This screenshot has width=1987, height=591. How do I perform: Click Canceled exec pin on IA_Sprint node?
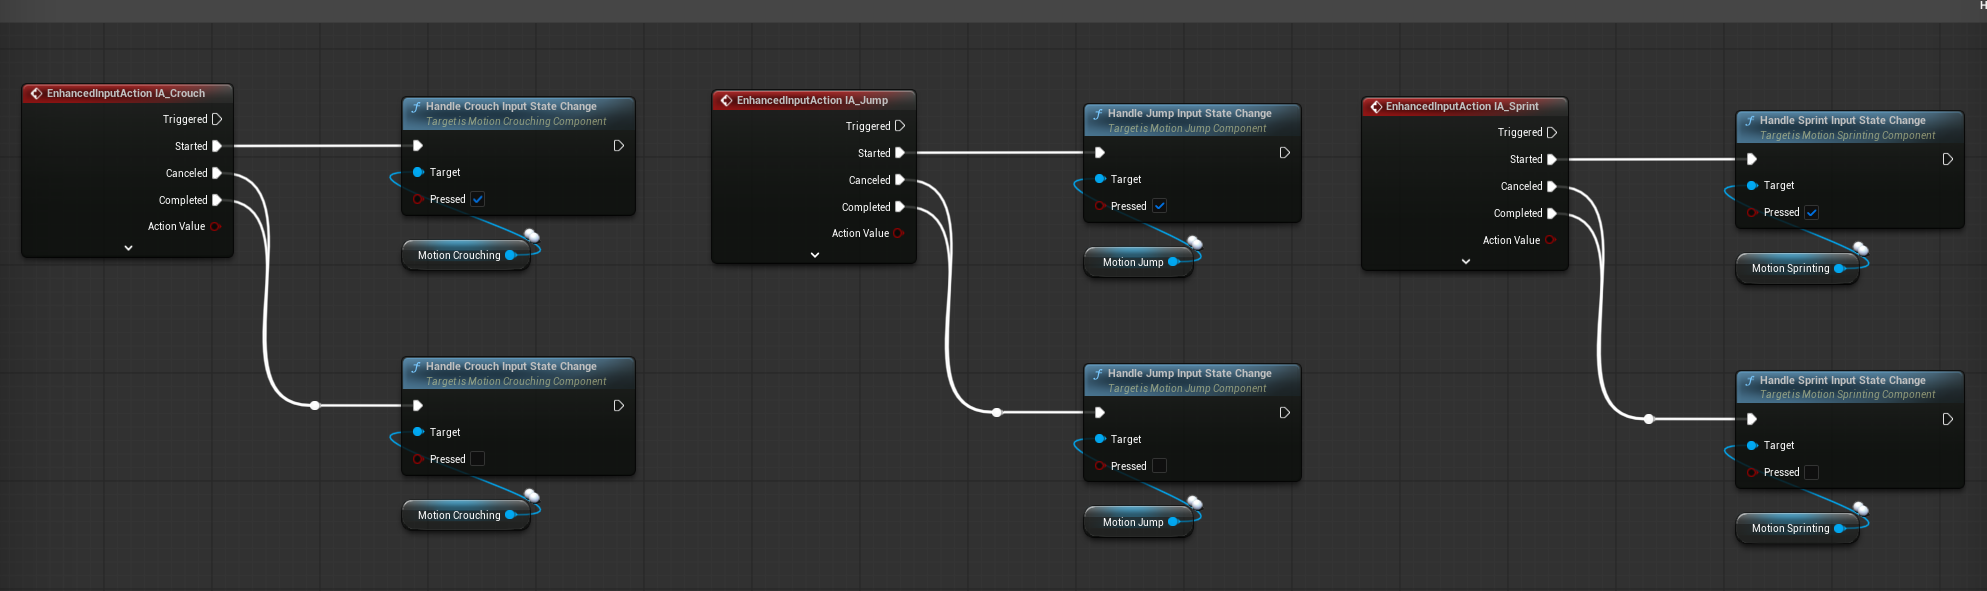coord(1552,186)
